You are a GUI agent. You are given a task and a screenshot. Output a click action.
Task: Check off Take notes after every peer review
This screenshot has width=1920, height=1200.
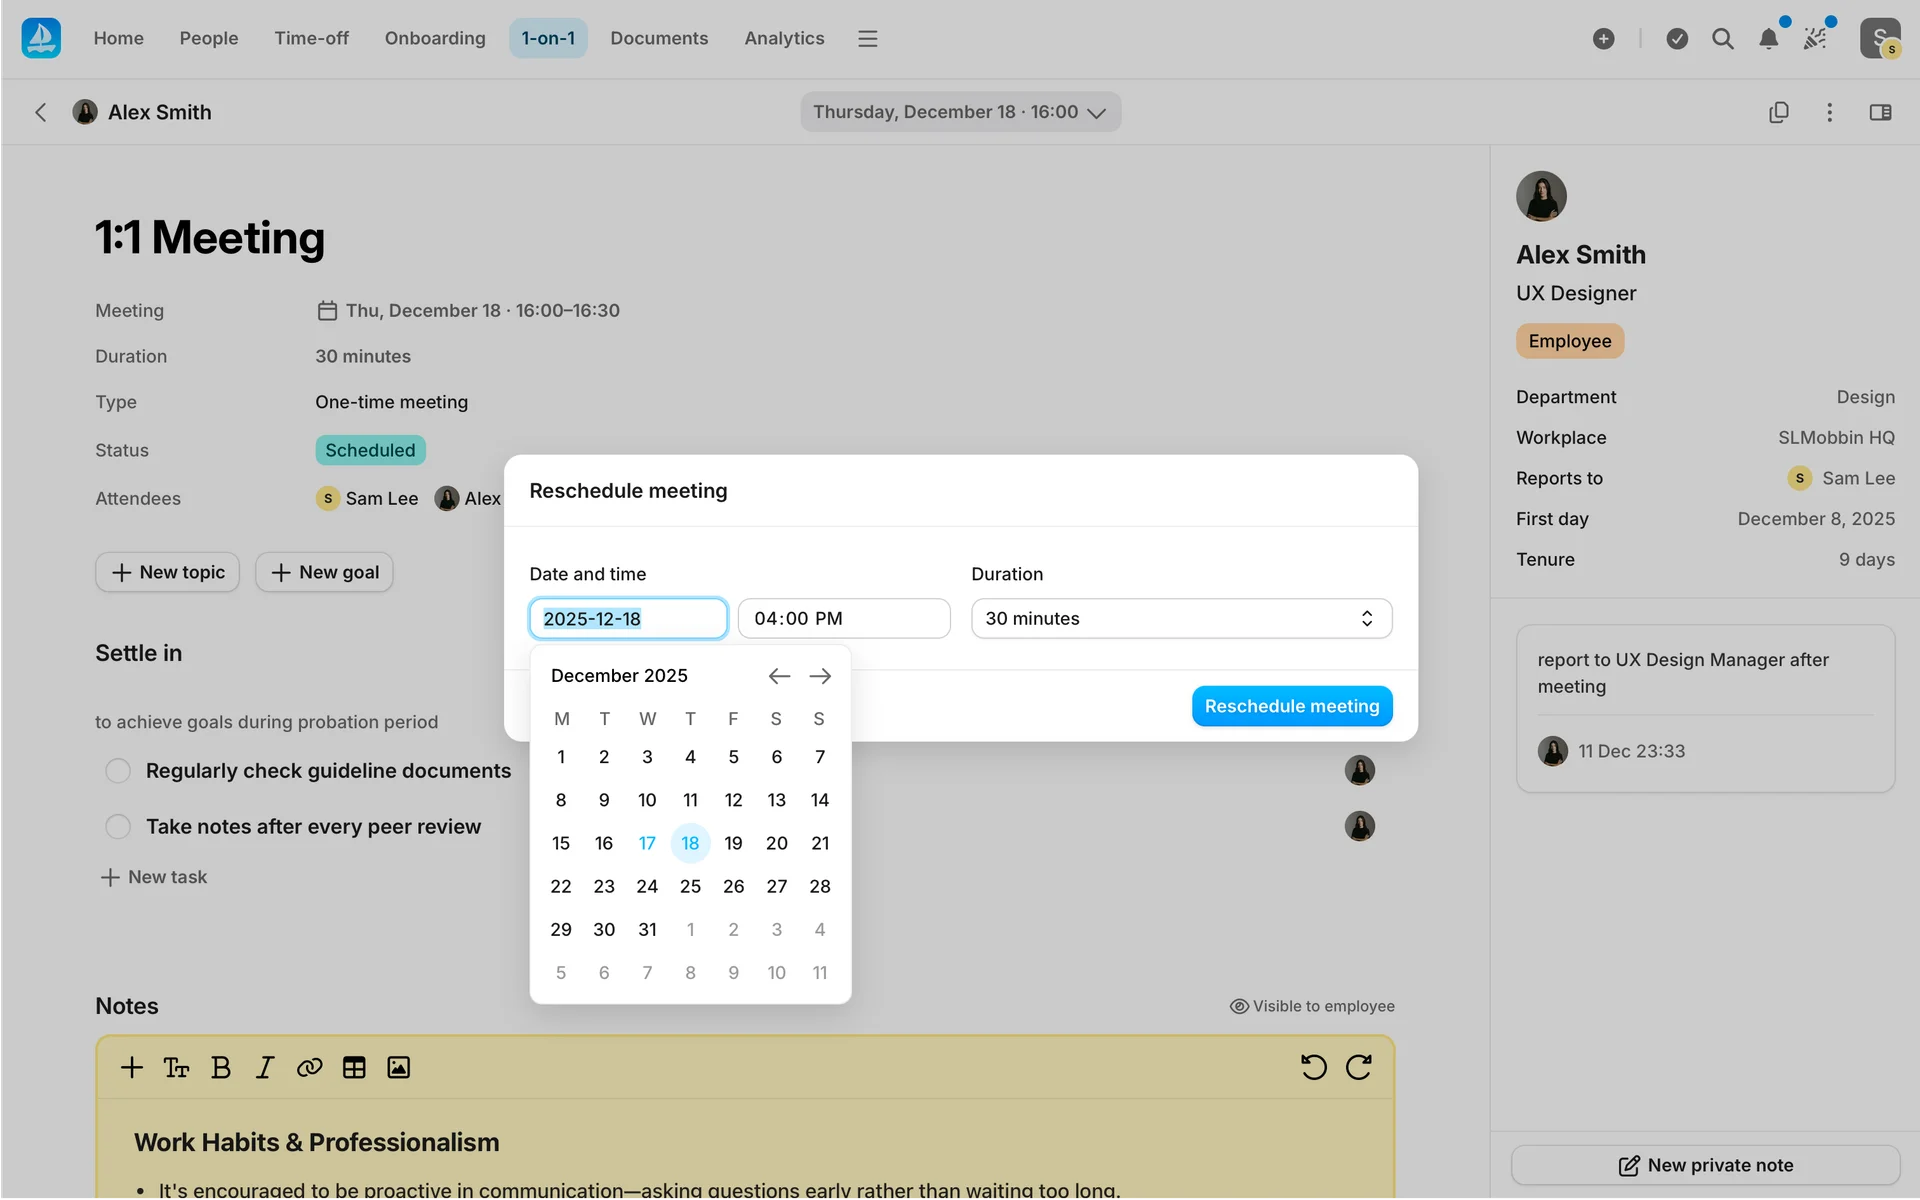click(118, 827)
